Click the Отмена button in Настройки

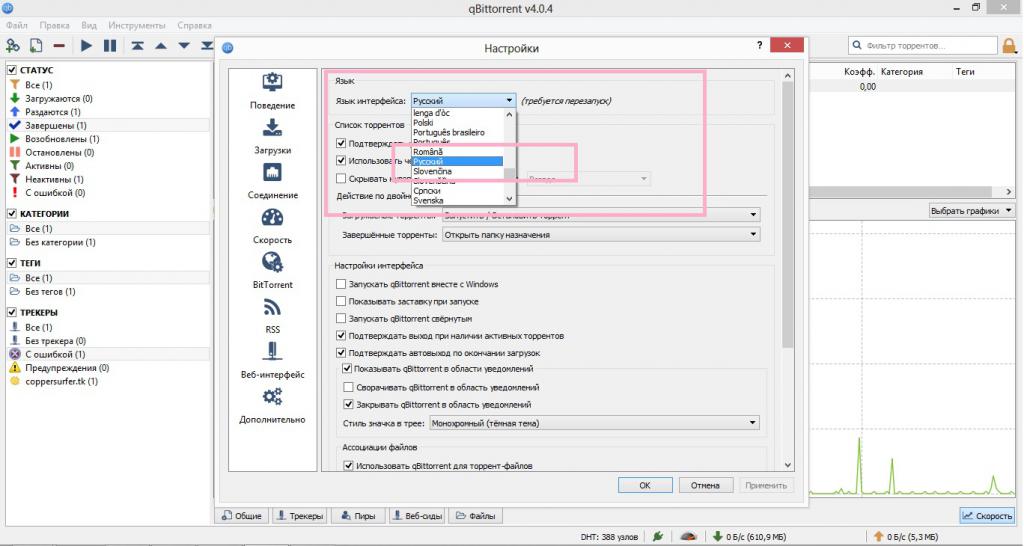[x=705, y=485]
